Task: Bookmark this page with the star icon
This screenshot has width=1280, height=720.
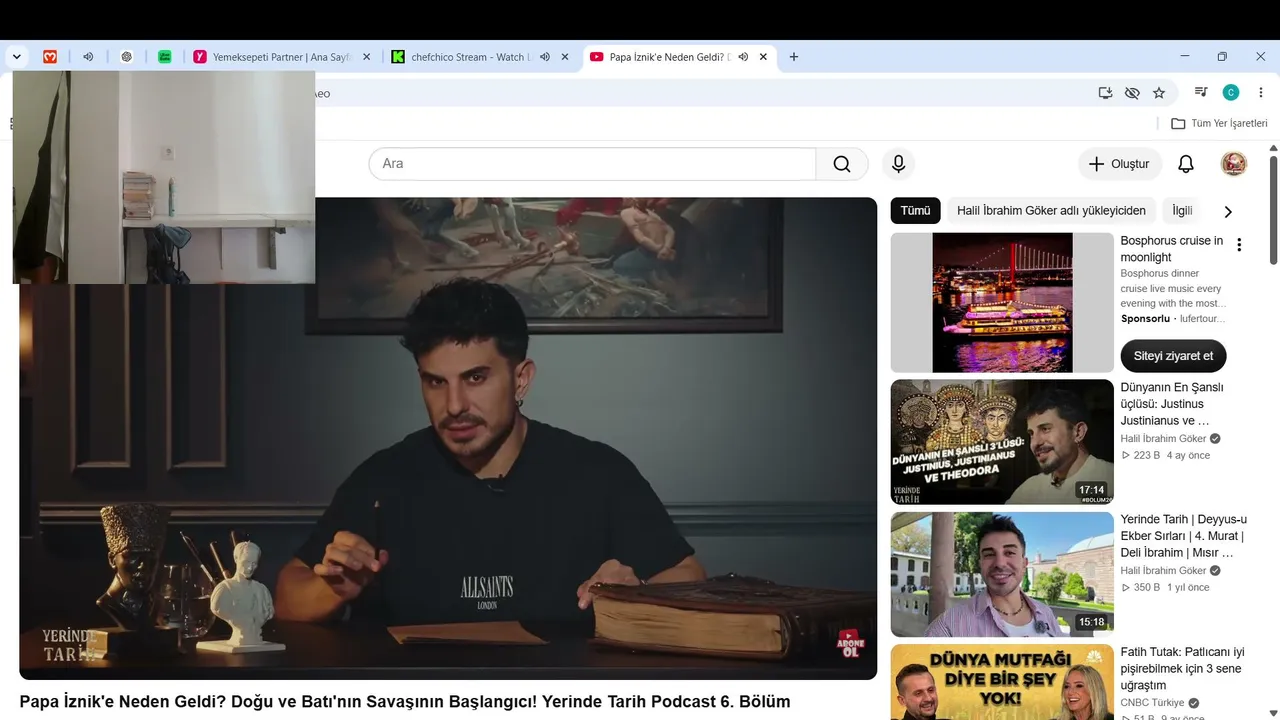Action: (x=1159, y=93)
